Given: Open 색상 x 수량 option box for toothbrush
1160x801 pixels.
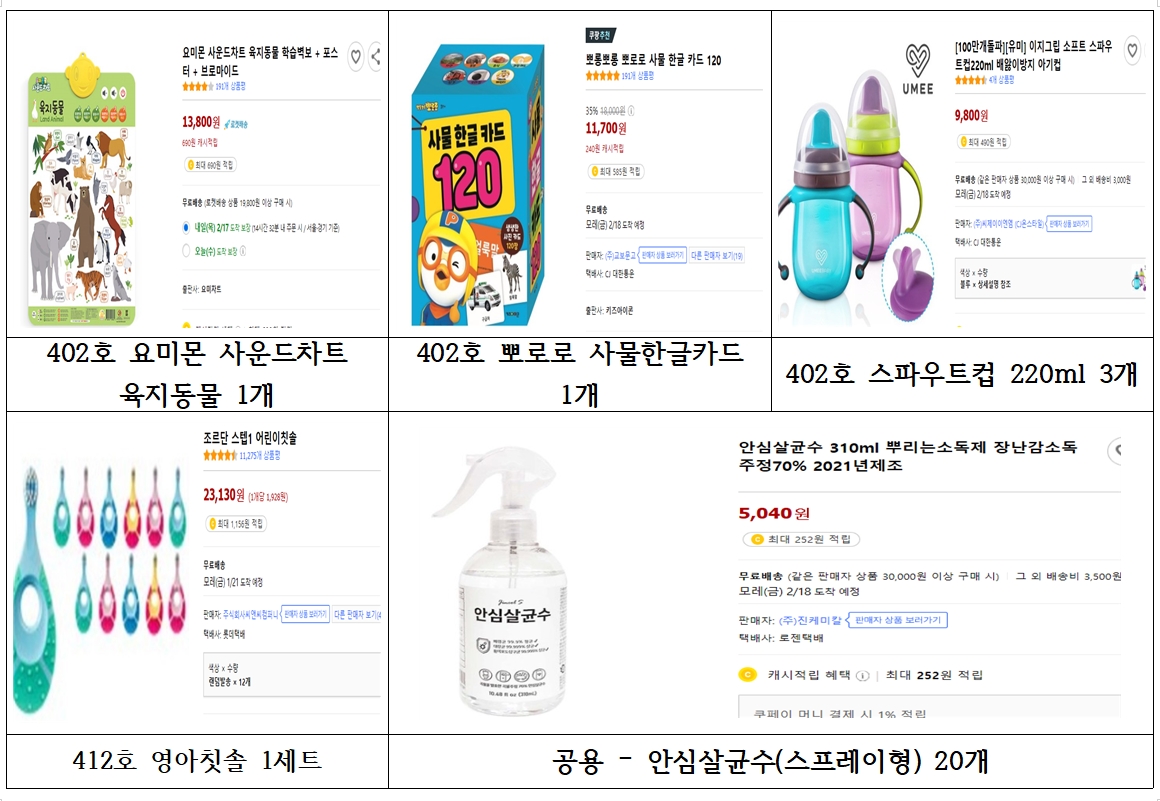Looking at the screenshot, I should point(292,675).
